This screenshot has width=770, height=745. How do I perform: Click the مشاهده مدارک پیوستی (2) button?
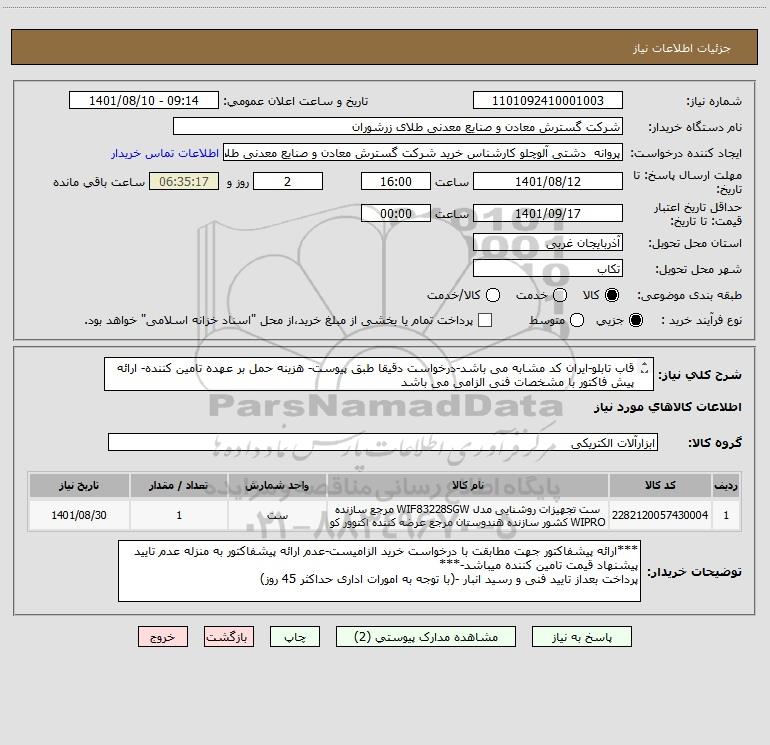[x=426, y=637]
